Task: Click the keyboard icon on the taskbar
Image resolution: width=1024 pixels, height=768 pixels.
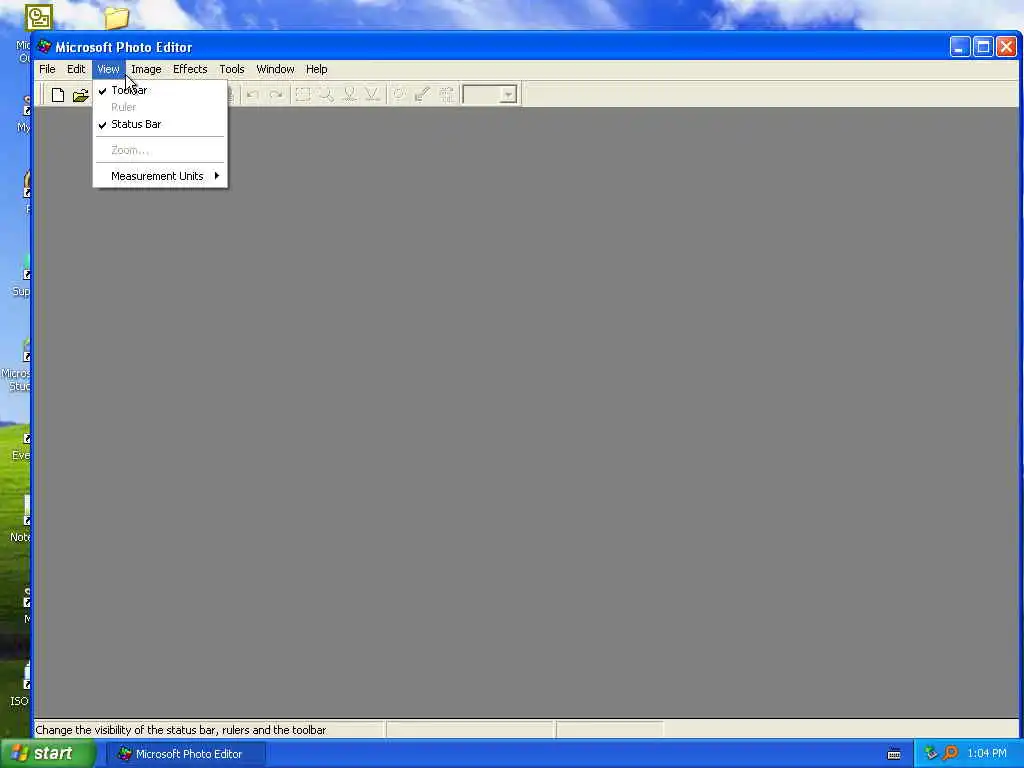Action: 894,754
